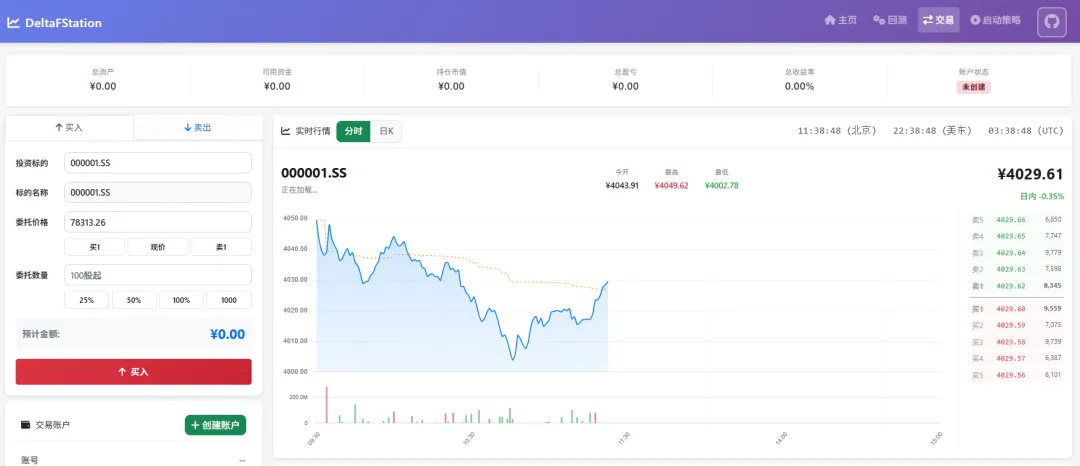Click the play icon beside 启动策略
This screenshot has width=1080, height=466.
[975, 20]
